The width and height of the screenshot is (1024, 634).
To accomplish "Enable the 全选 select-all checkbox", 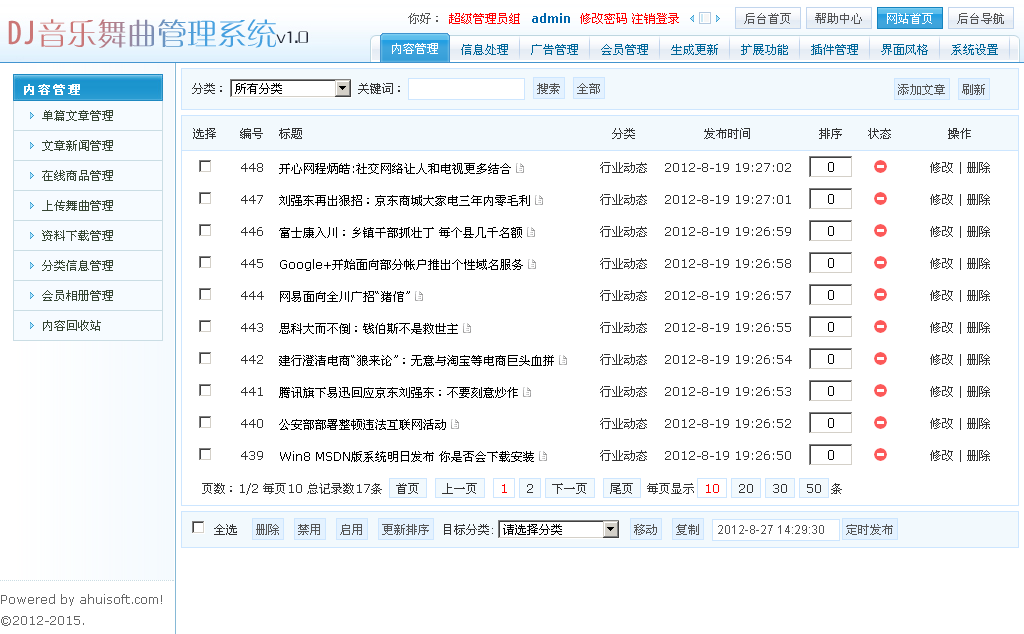I will pyautogui.click(x=198, y=528).
